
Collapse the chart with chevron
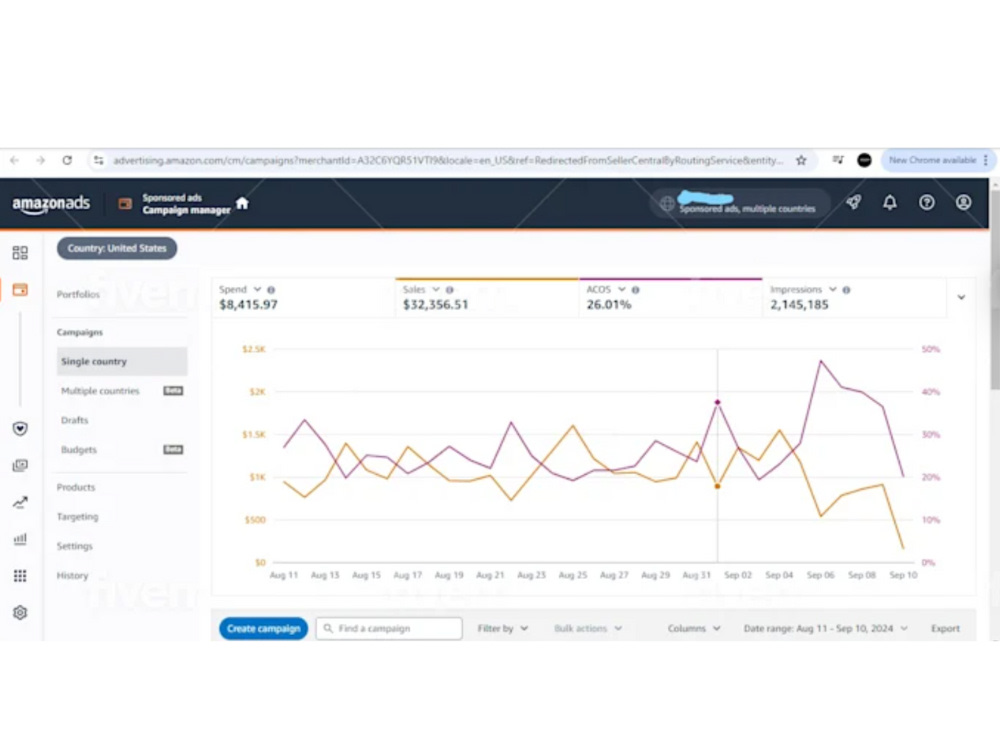[961, 297]
